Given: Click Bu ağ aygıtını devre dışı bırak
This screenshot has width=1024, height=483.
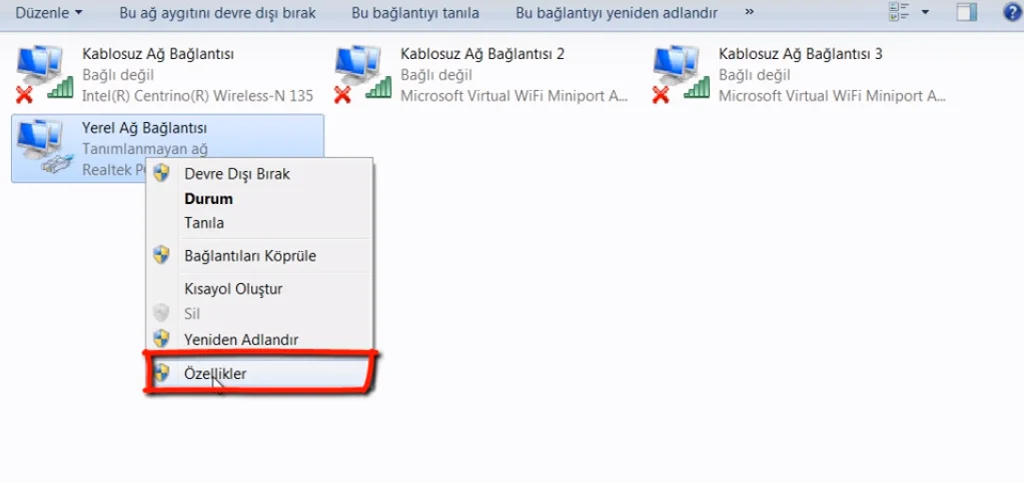Looking at the screenshot, I should 217,12.
